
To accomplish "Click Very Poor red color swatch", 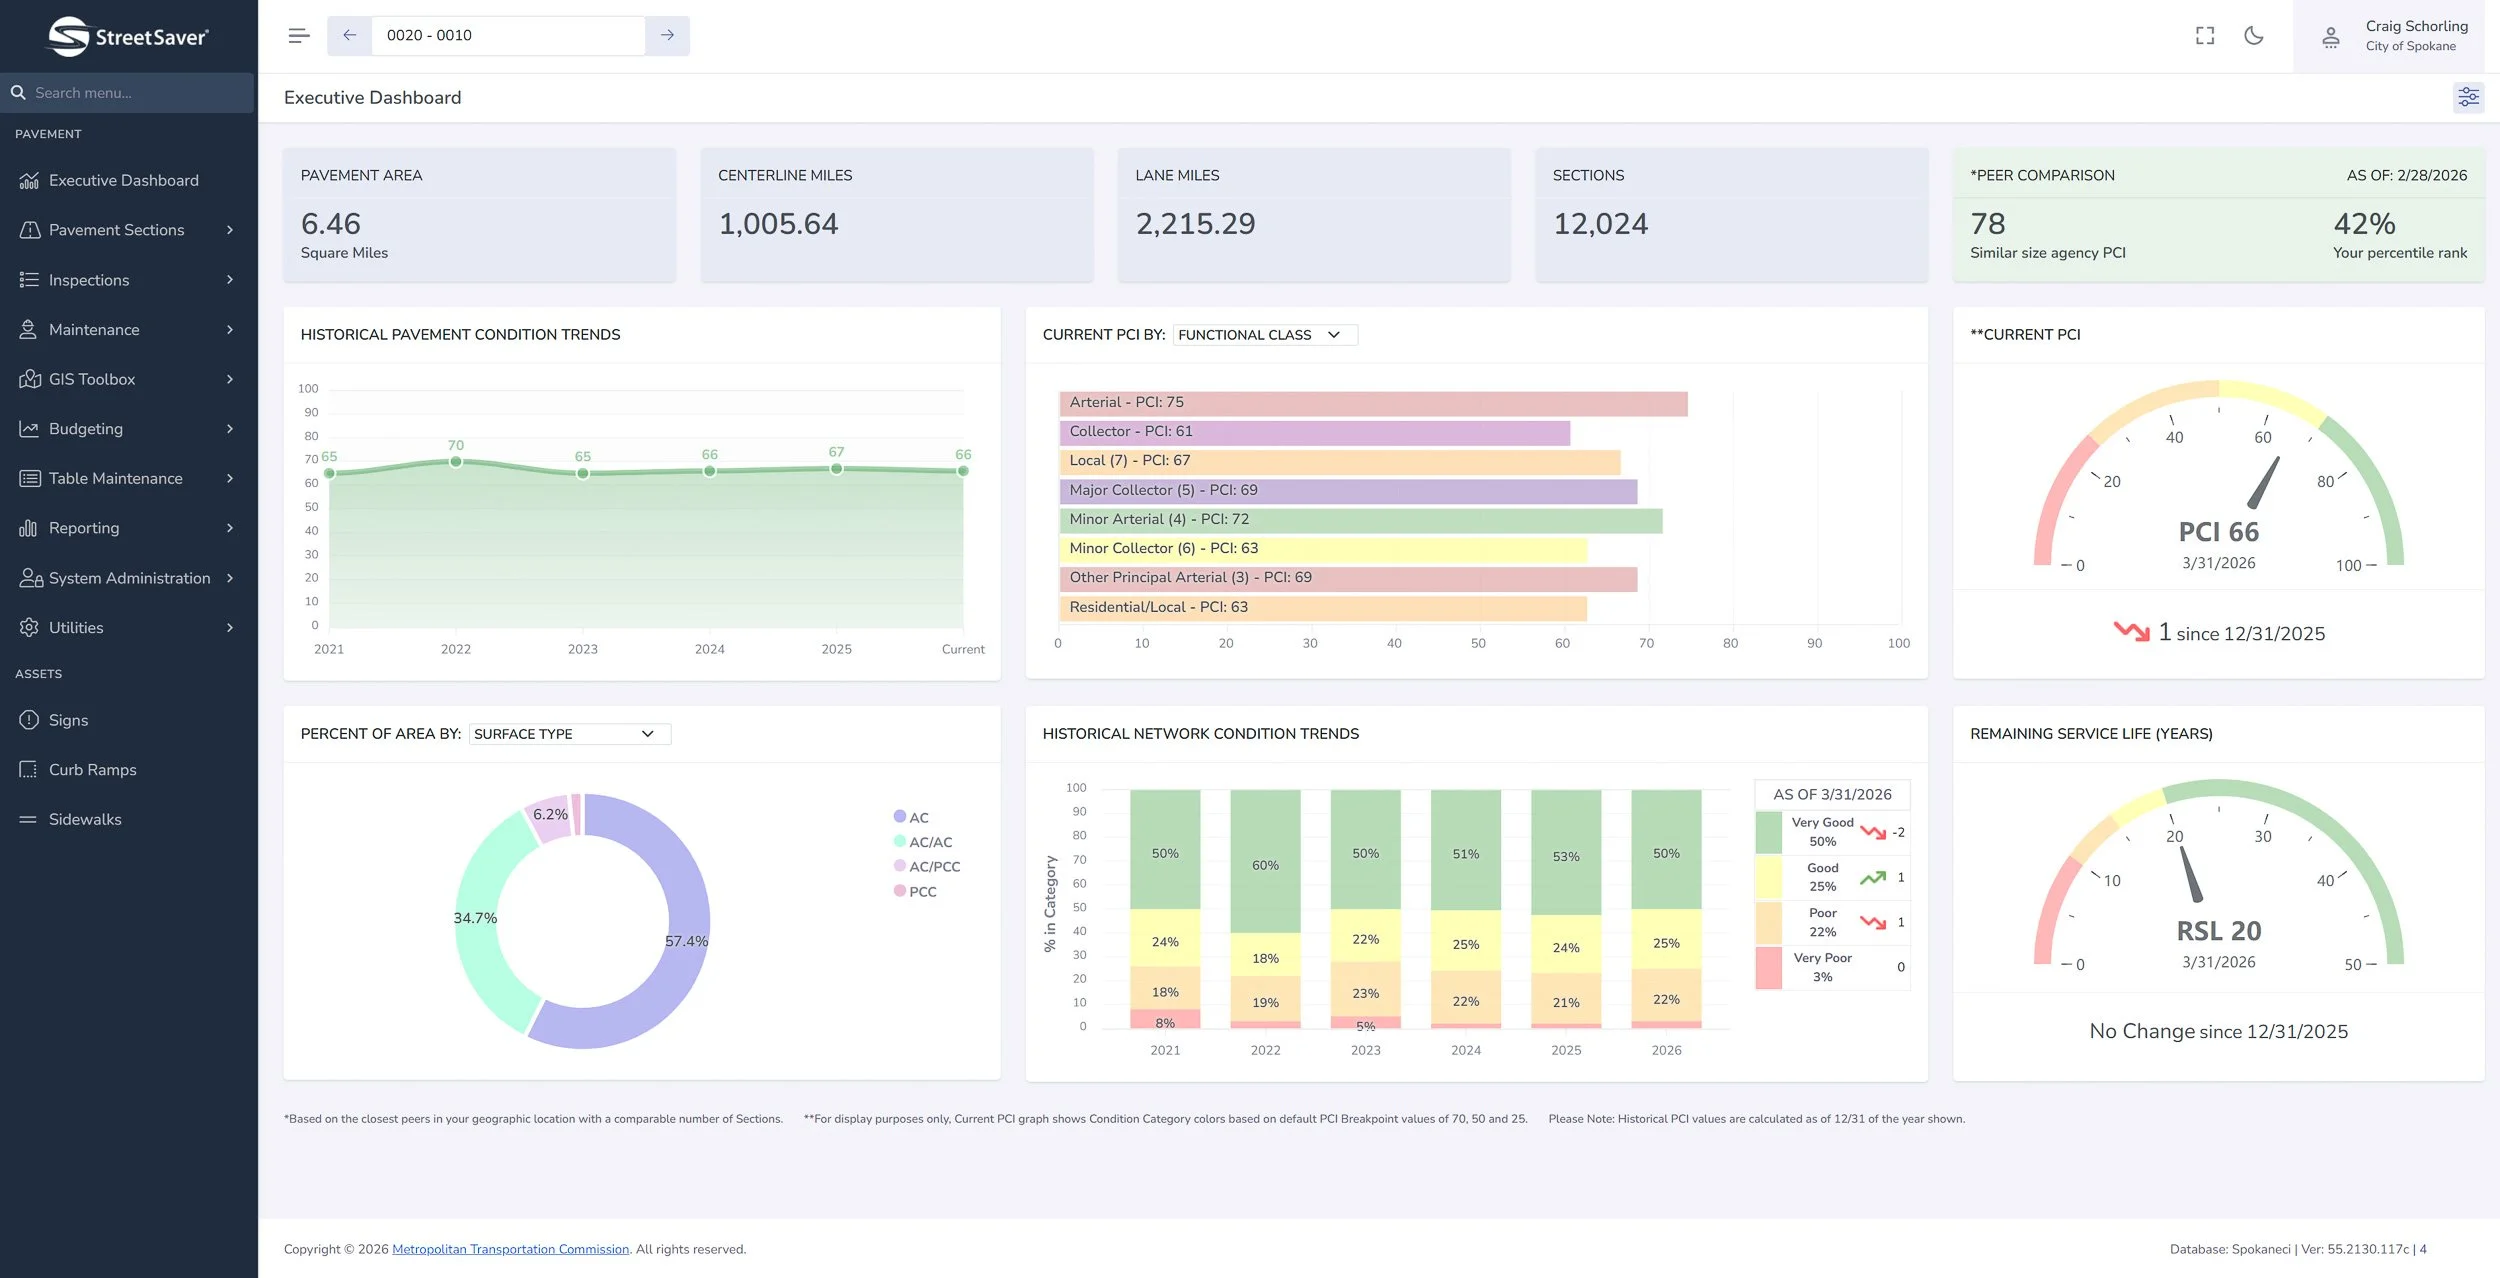I will pos(1768,968).
